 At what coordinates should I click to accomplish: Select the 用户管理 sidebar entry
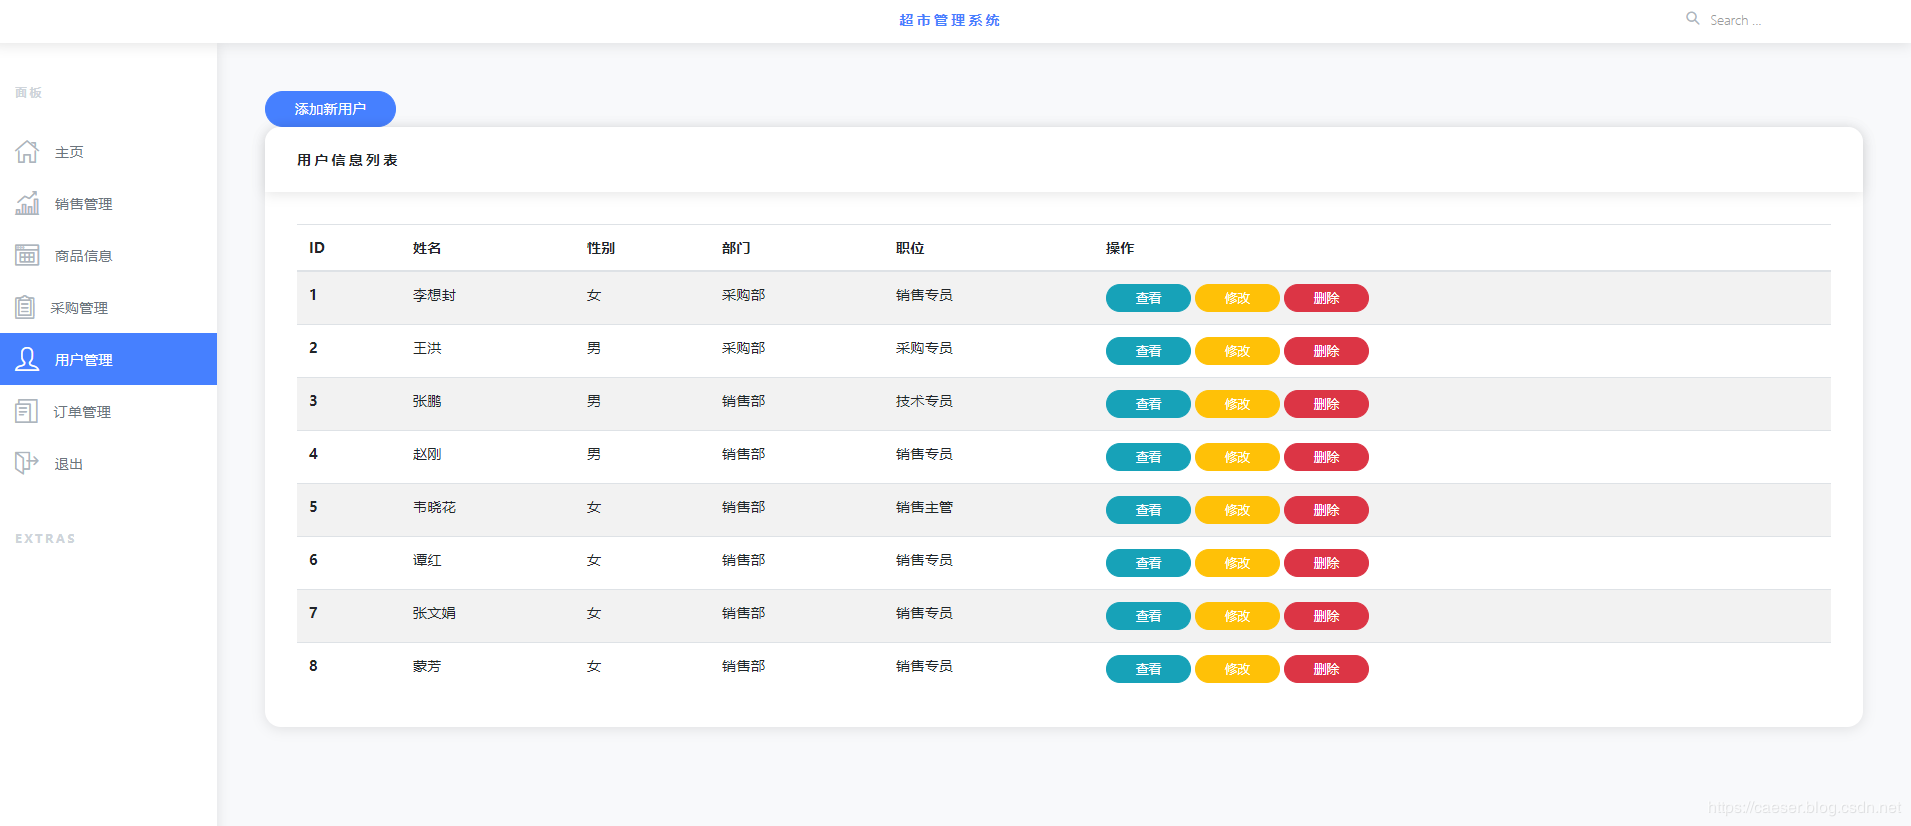coord(108,359)
